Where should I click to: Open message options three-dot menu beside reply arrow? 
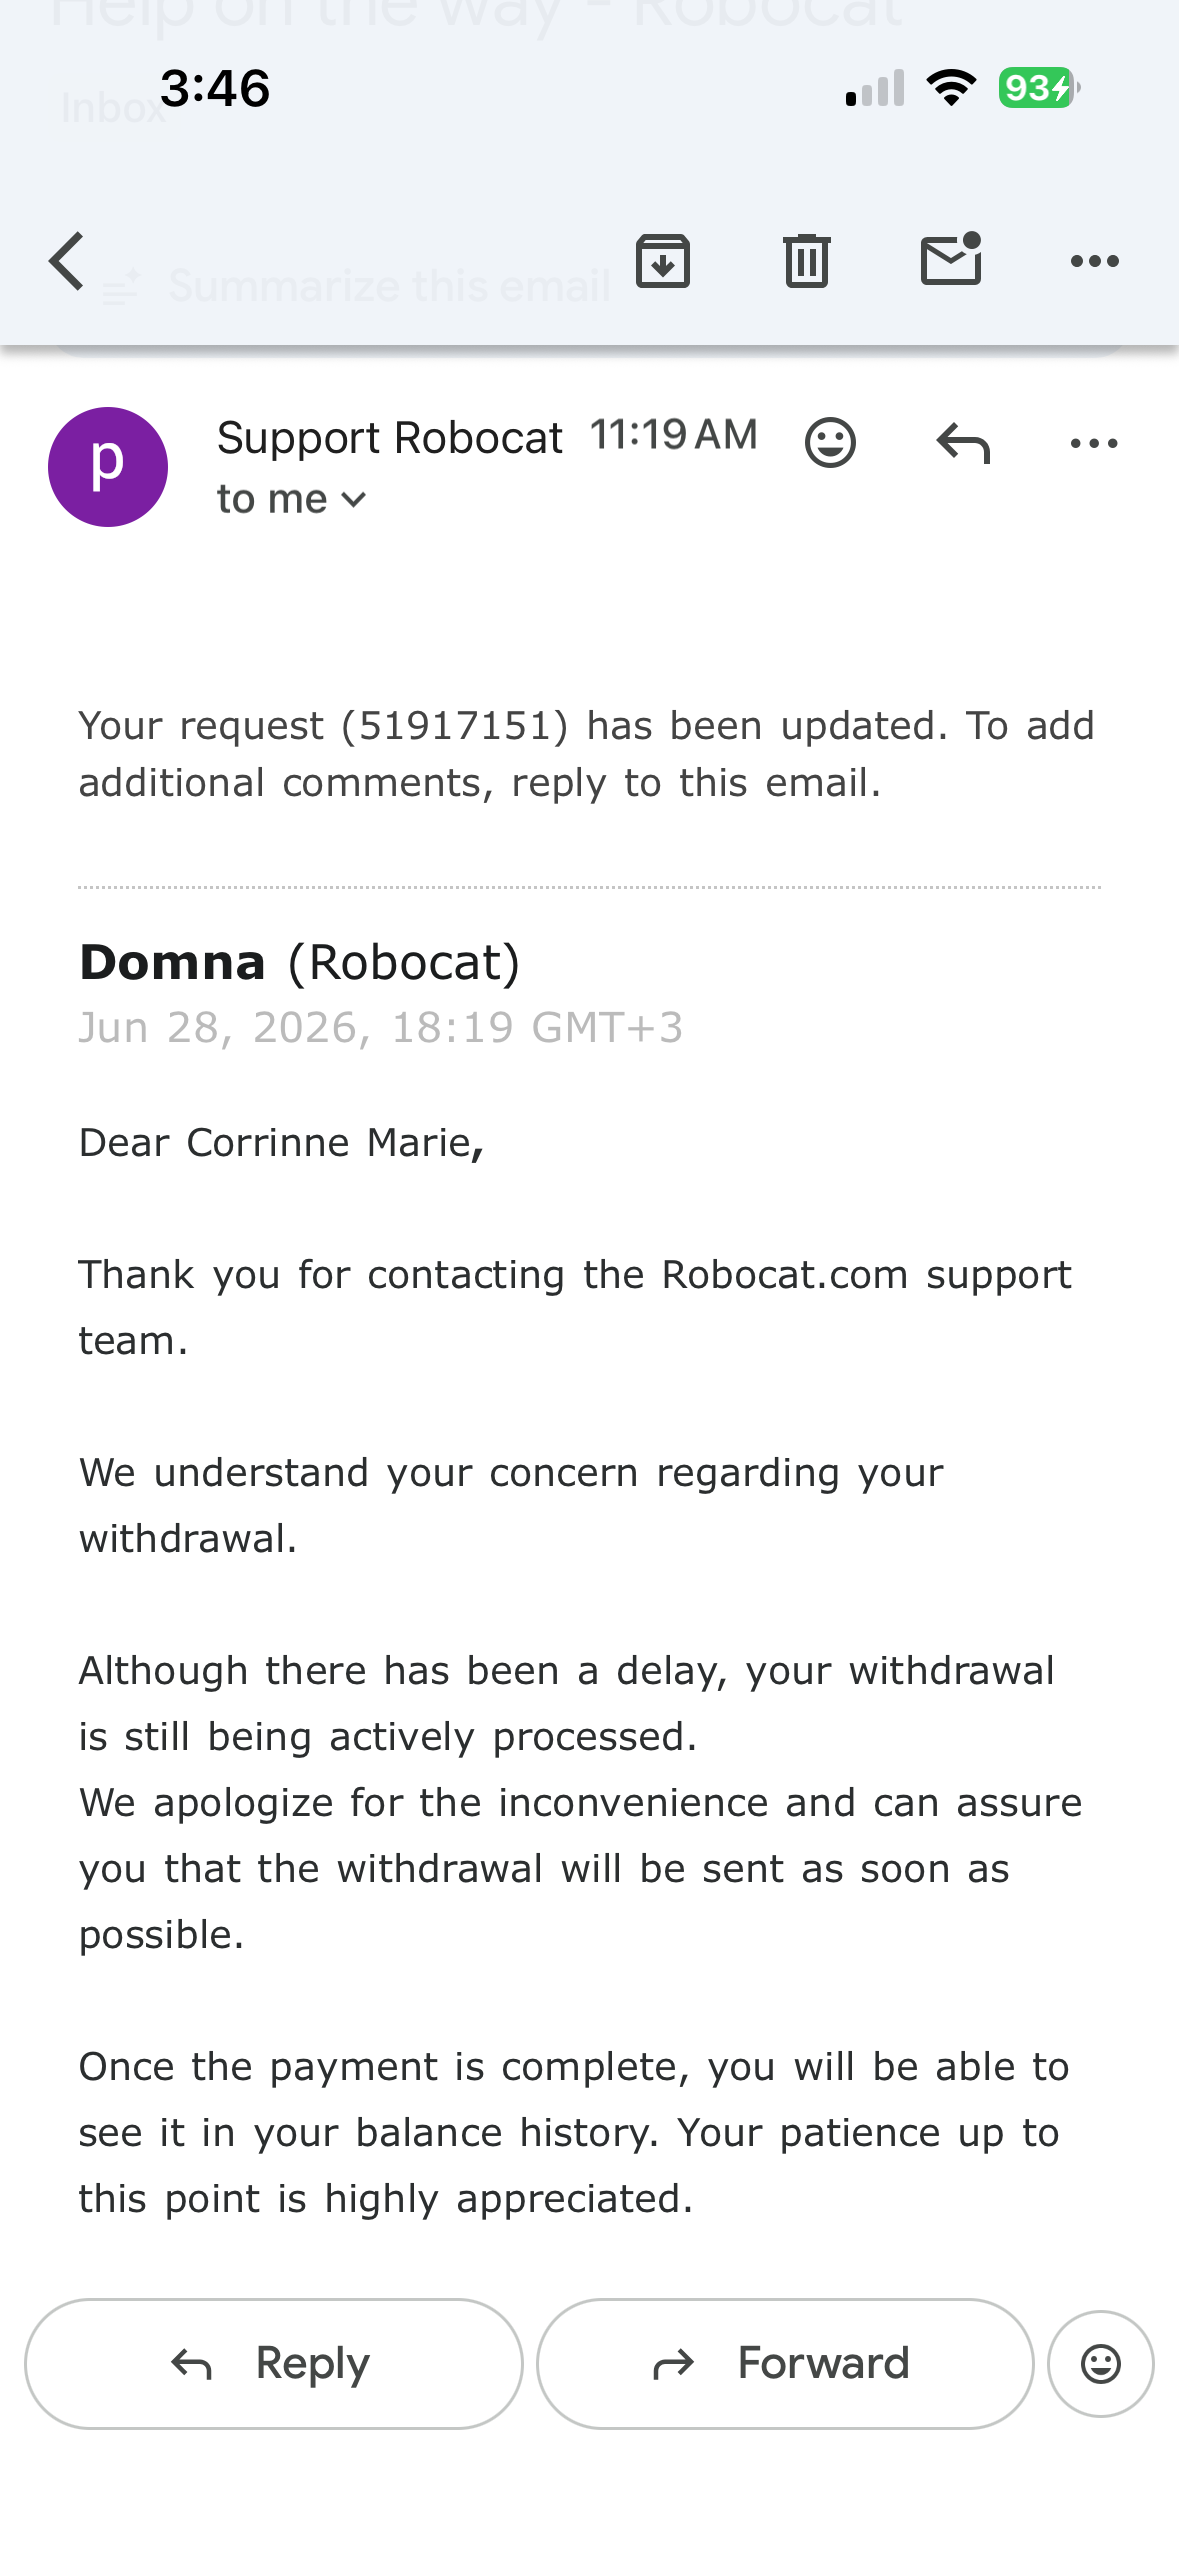pos(1094,443)
